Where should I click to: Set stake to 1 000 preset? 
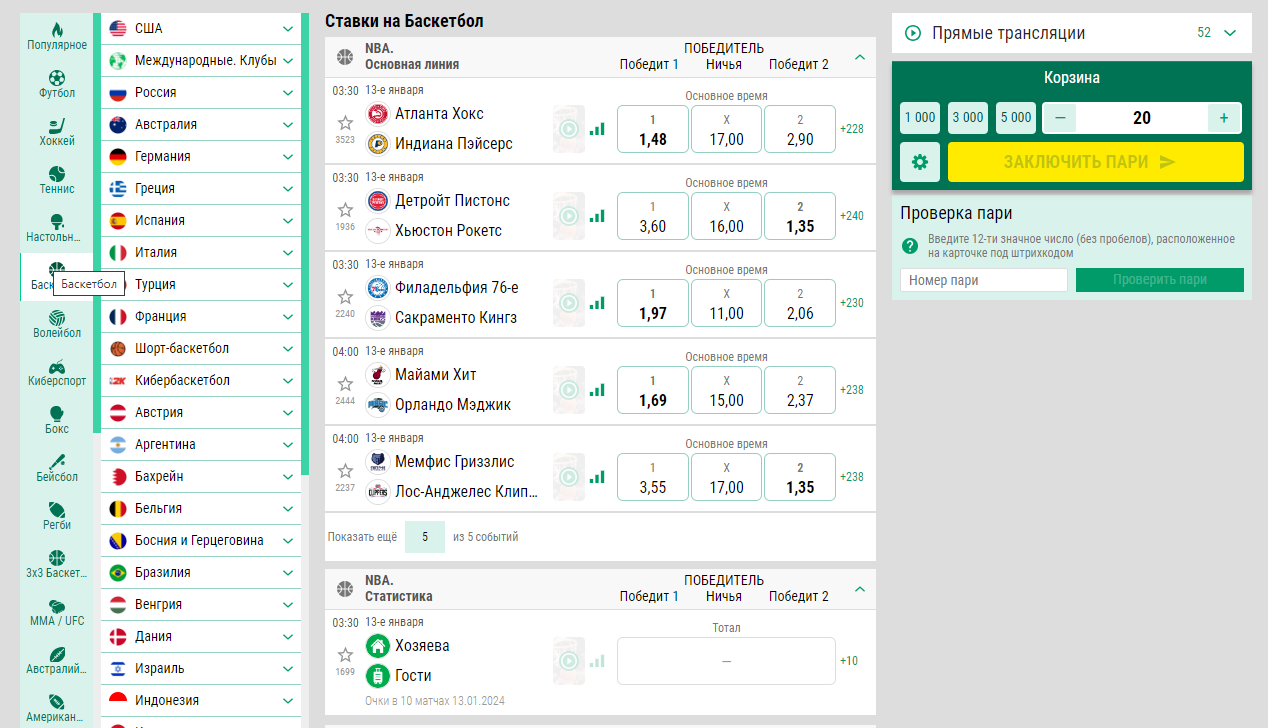[x=920, y=117]
